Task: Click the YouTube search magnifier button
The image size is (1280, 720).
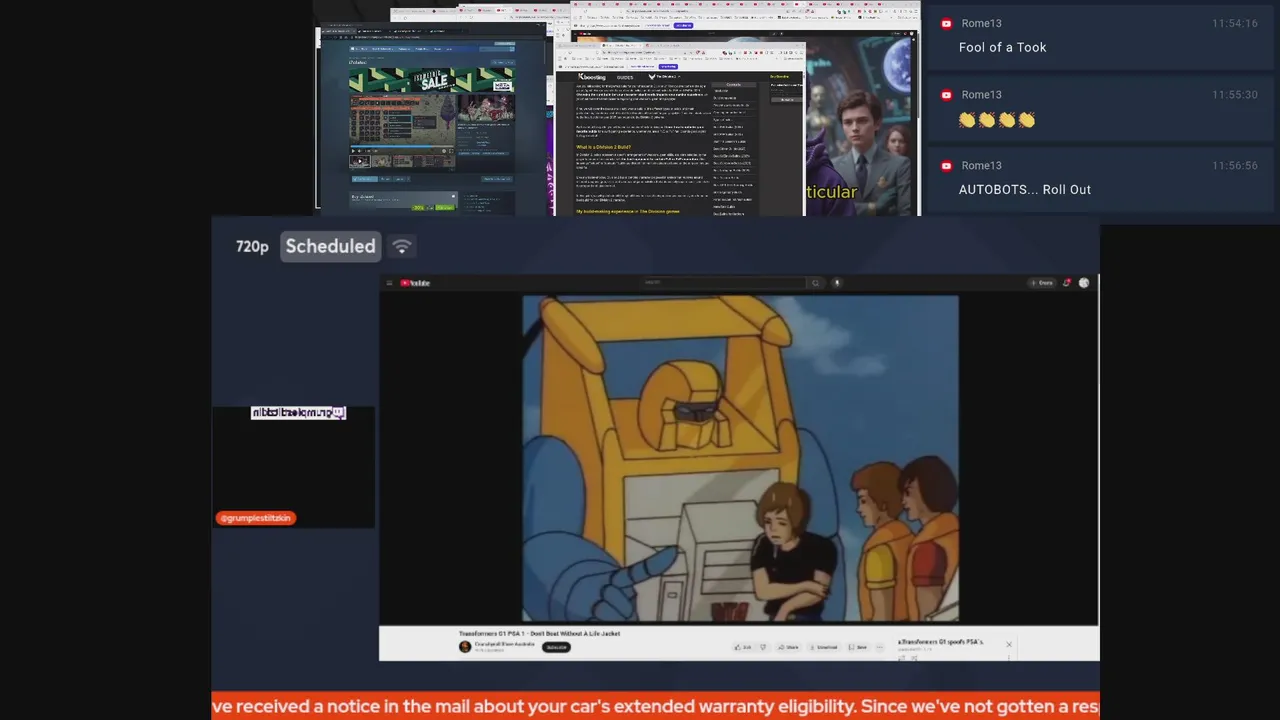Action: click(x=815, y=283)
